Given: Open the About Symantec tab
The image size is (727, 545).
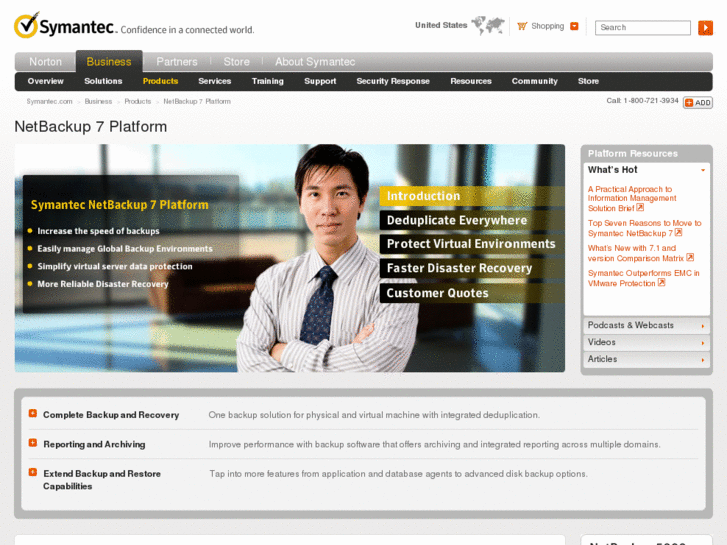Looking at the screenshot, I should (x=315, y=62).
